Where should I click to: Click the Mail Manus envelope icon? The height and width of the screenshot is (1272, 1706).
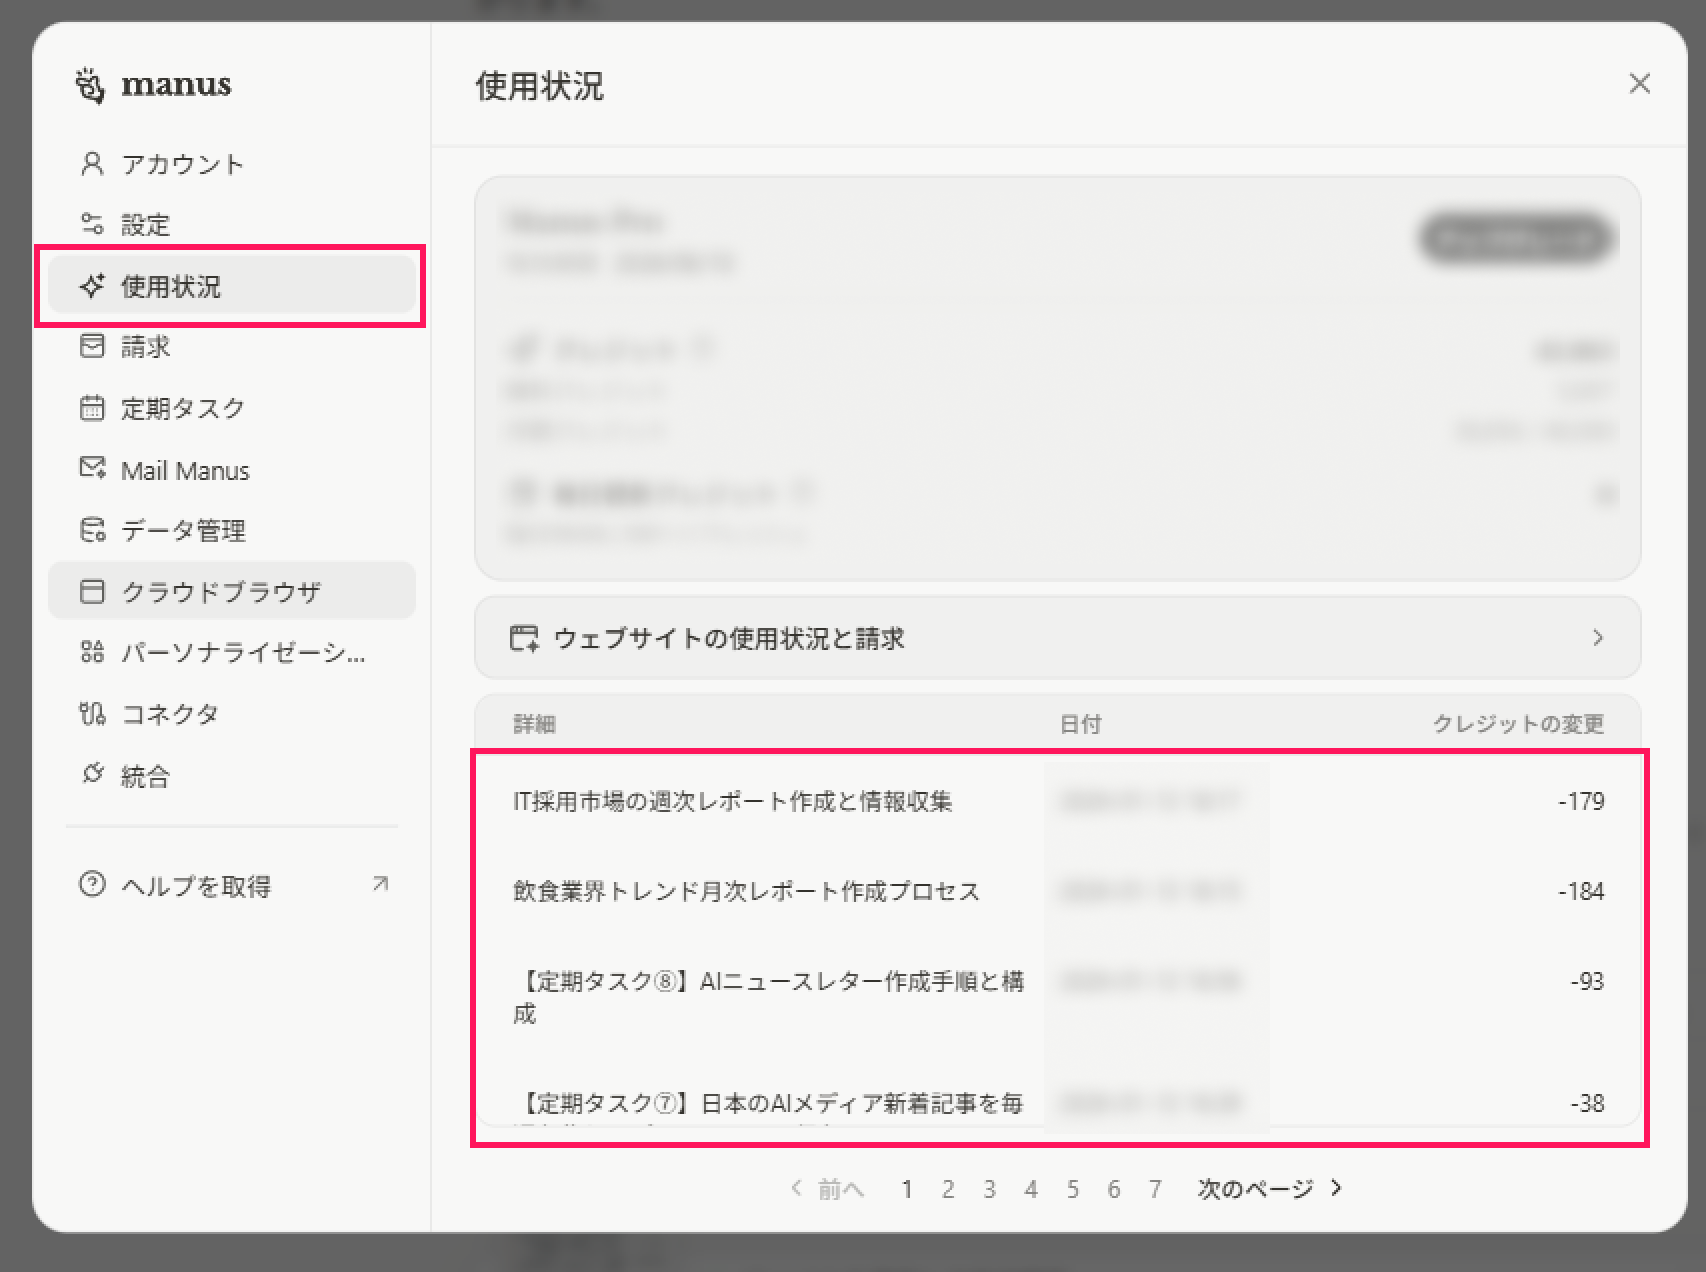coord(92,469)
